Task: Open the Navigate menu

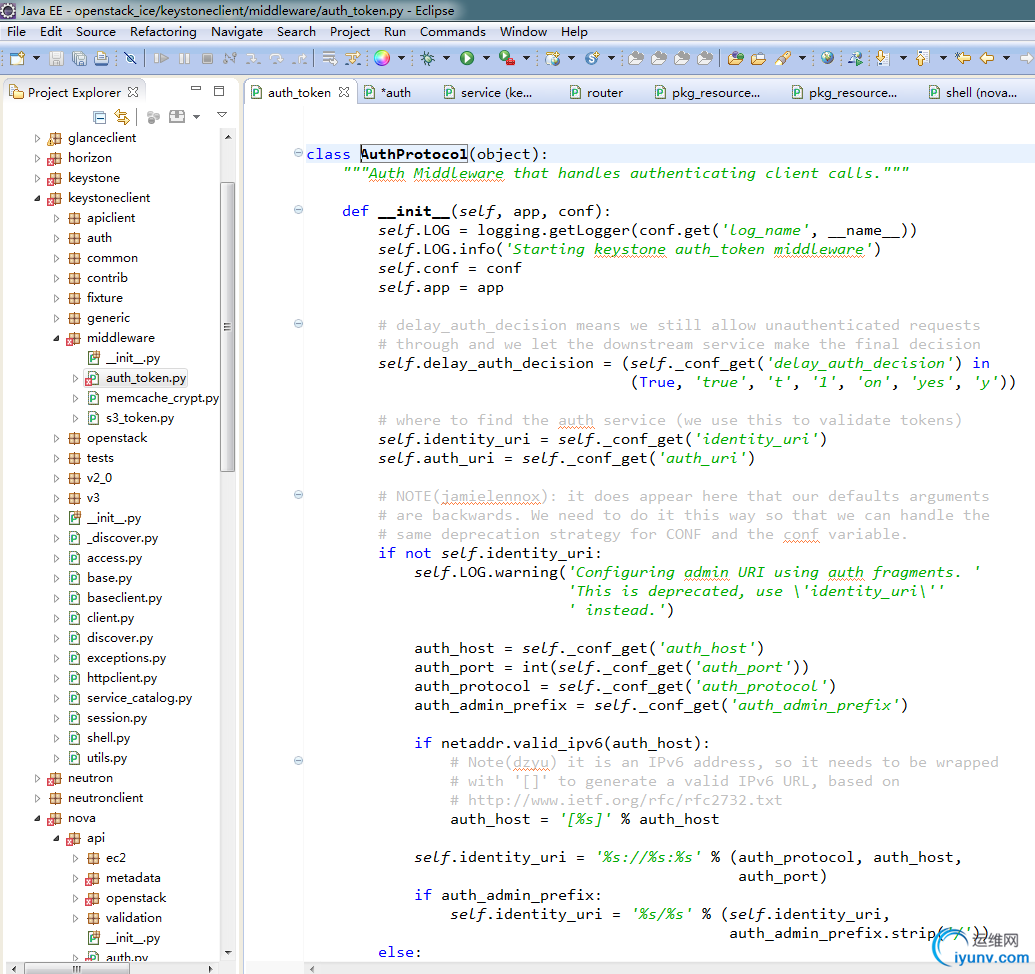Action: pos(237,32)
